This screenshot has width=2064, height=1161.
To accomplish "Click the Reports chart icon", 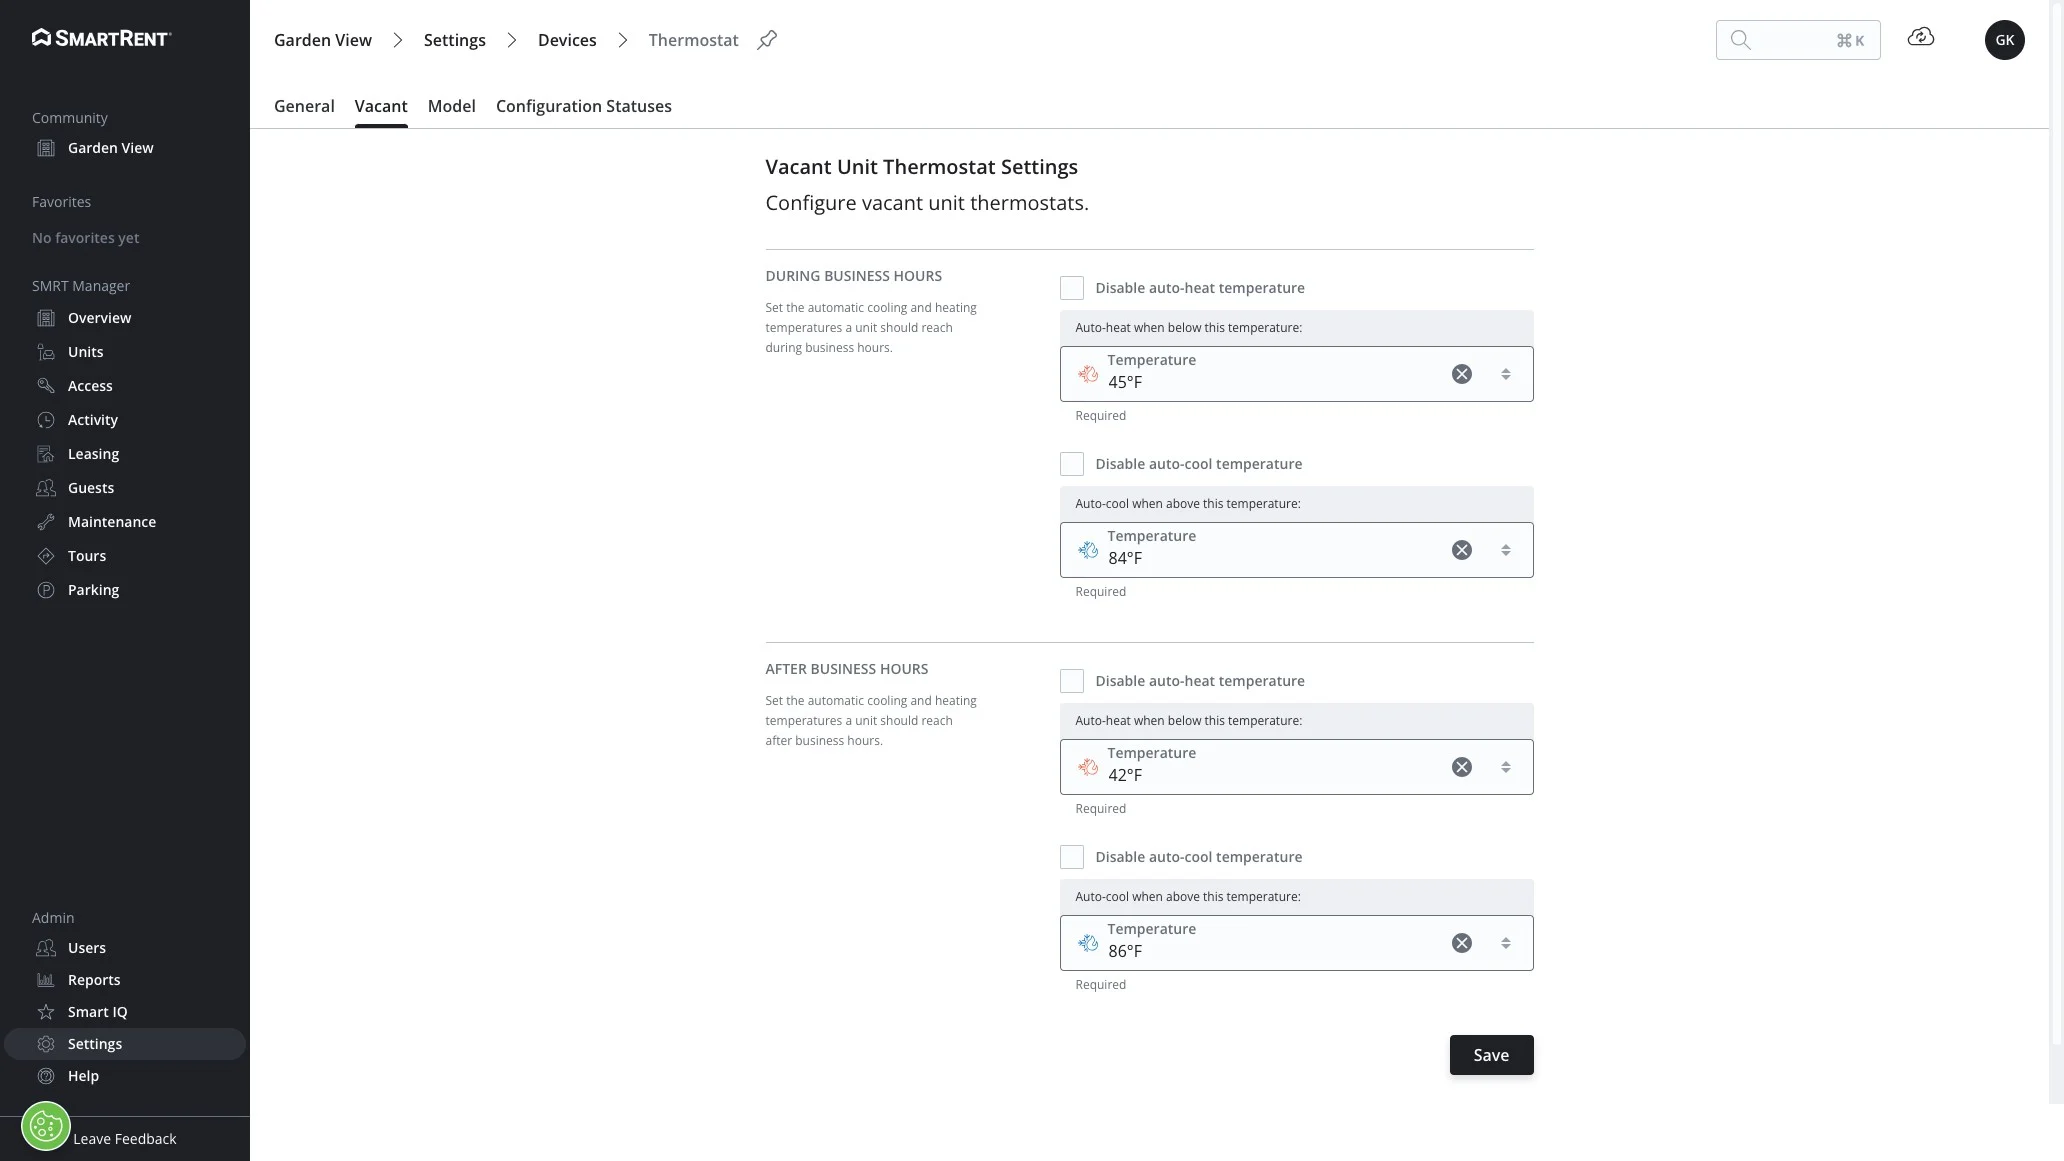I will point(46,980).
